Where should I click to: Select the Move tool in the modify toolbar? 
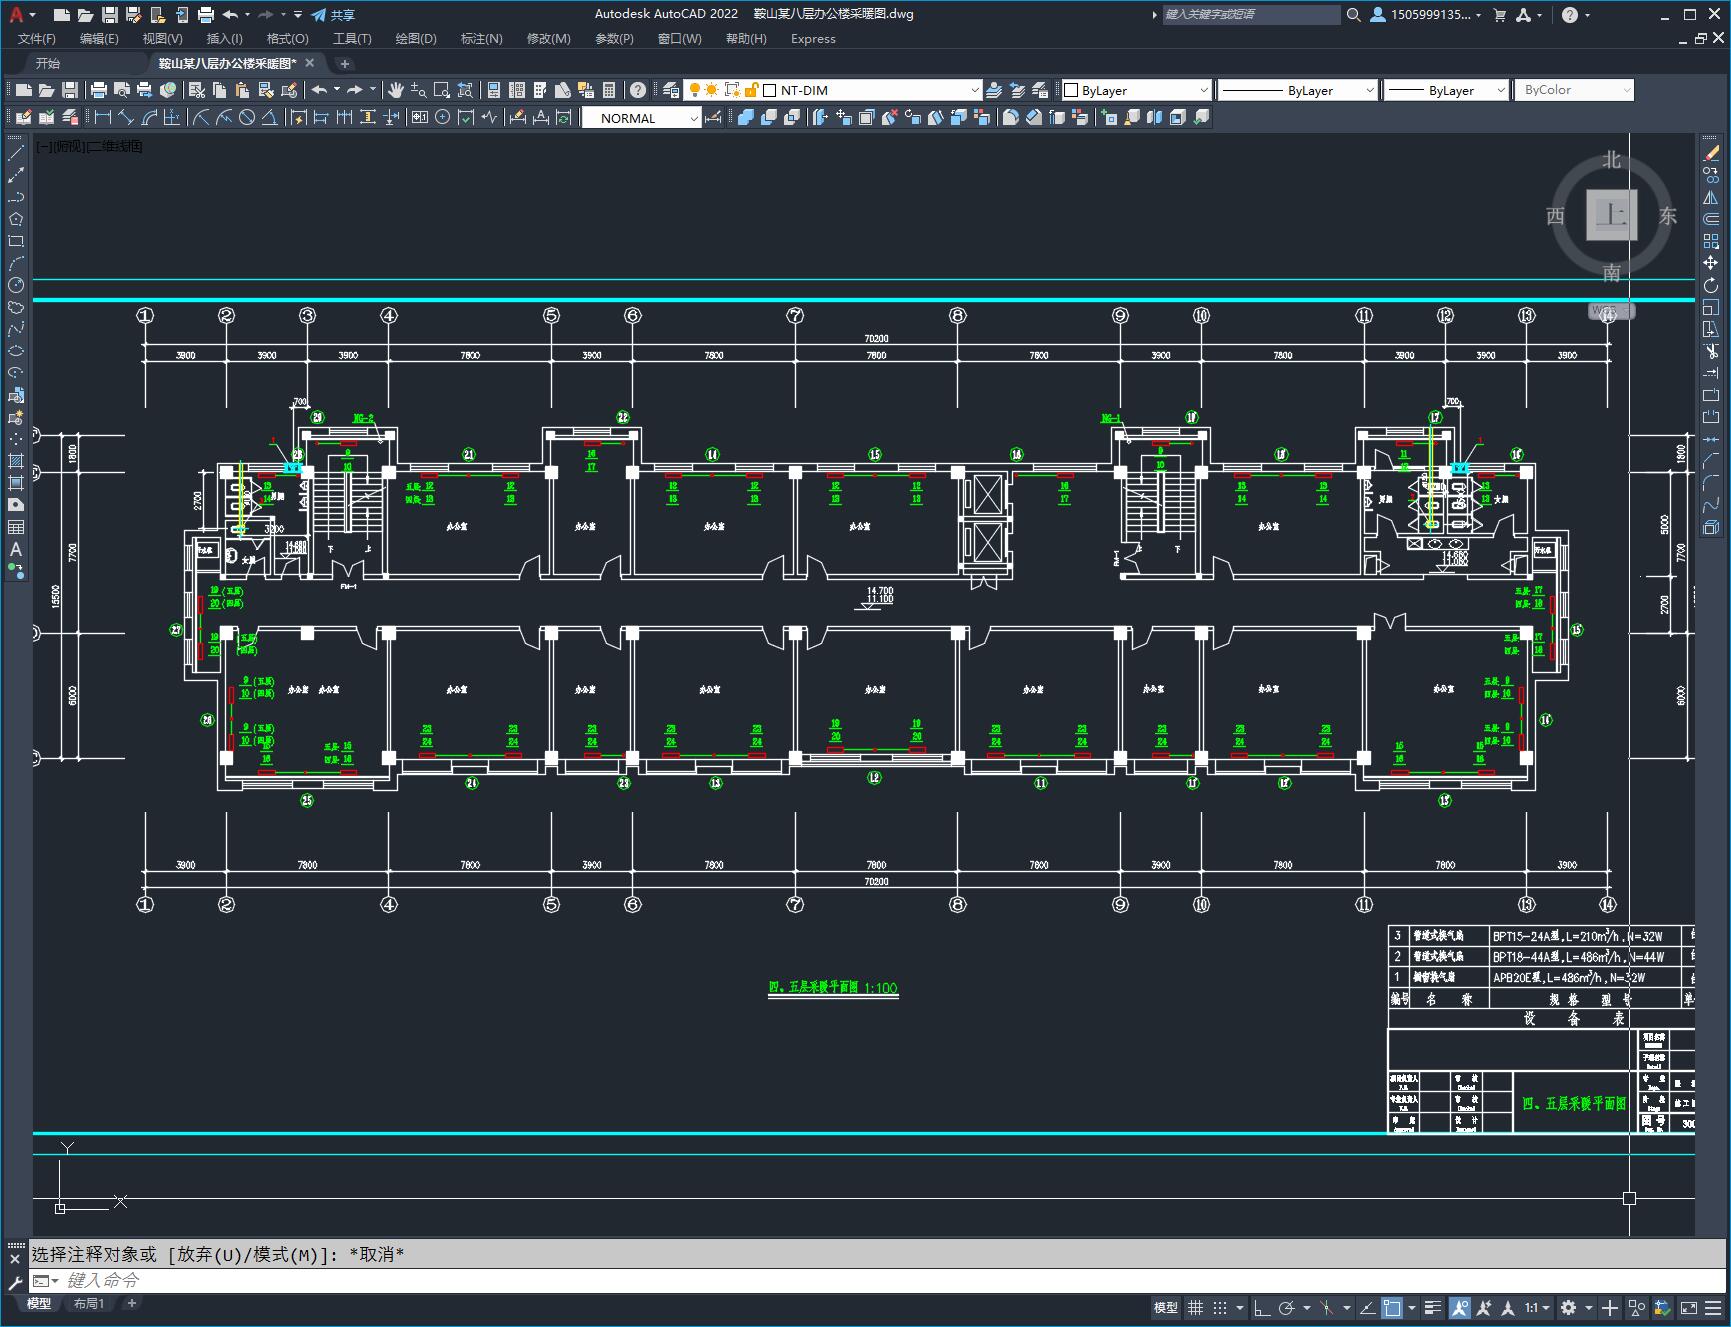(x=1711, y=263)
